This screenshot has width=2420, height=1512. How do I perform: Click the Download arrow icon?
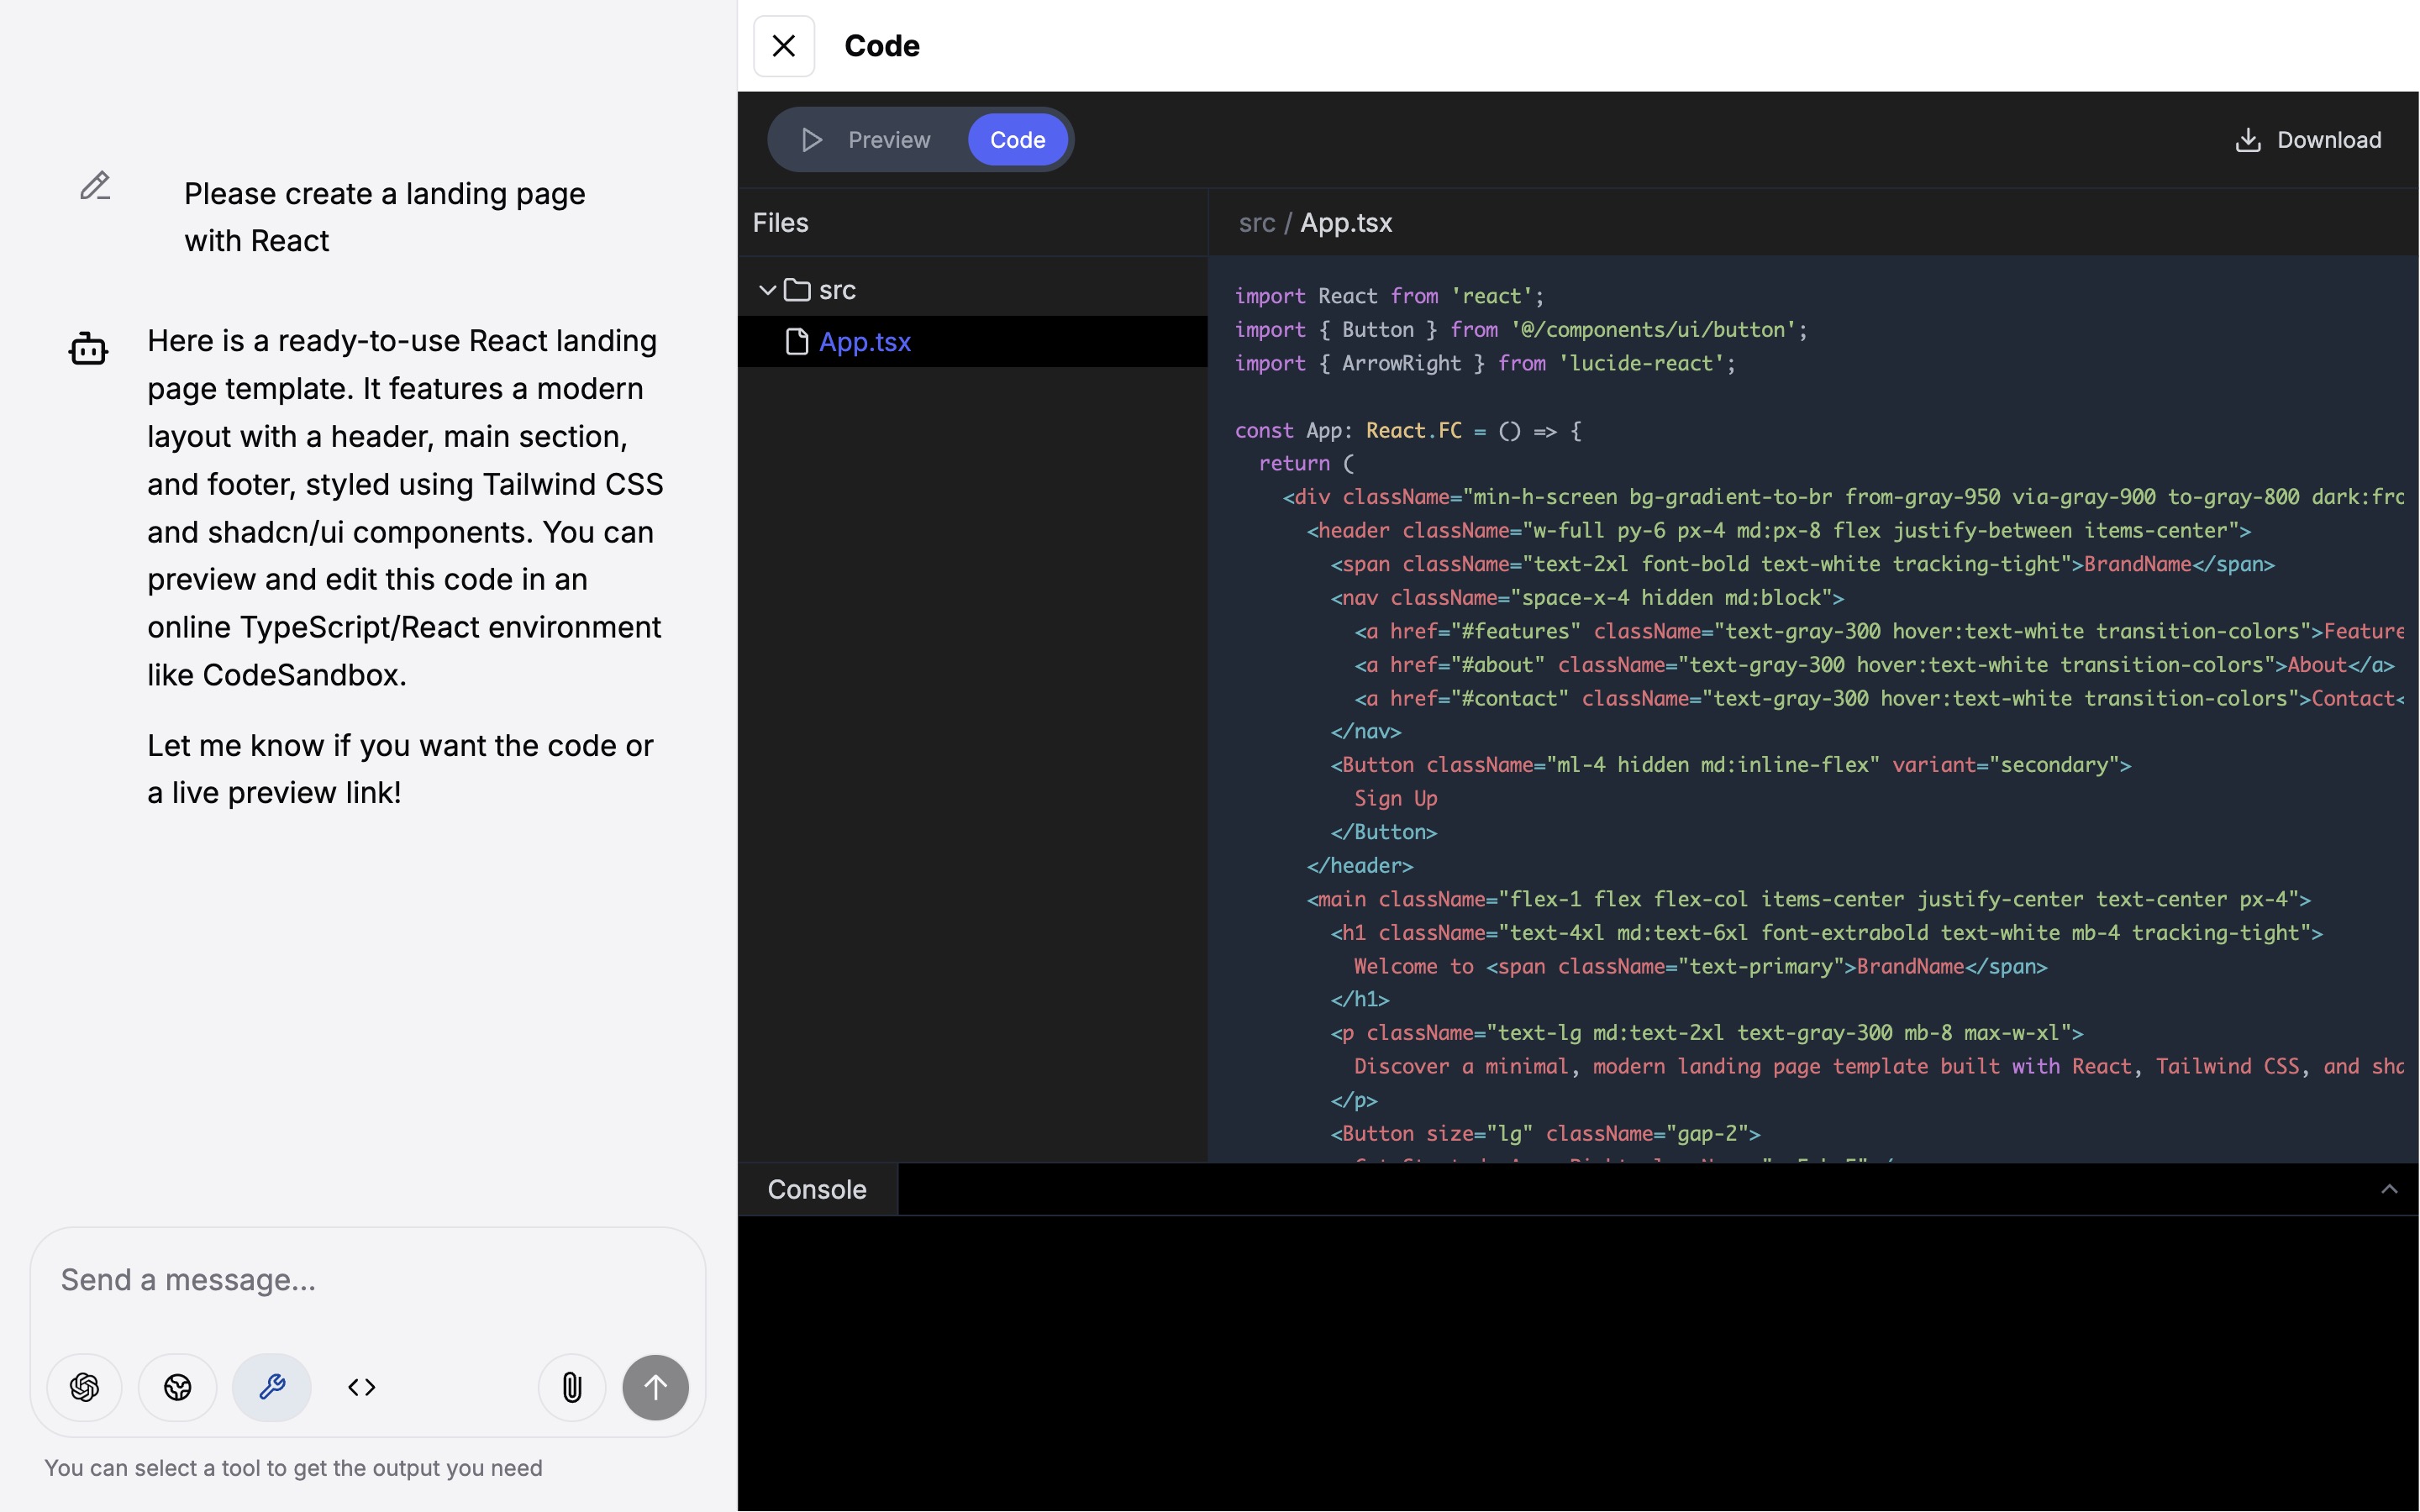2248,140
